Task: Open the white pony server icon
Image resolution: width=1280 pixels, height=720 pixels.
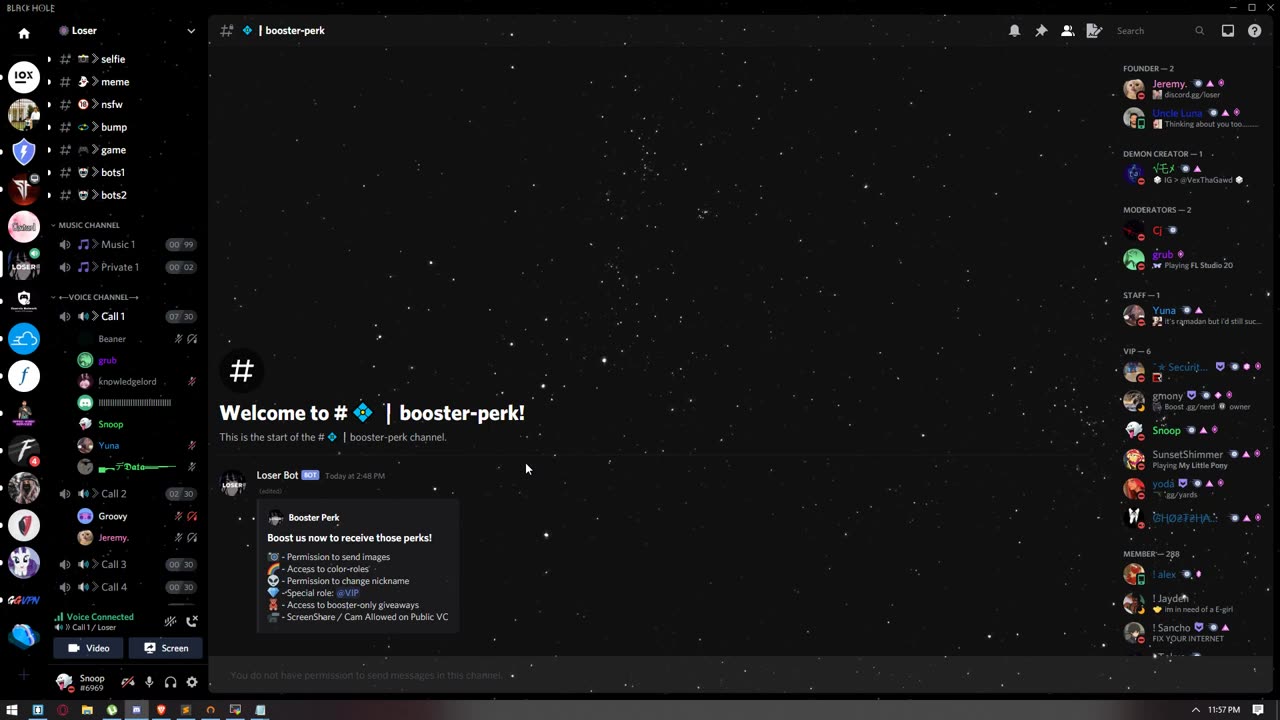Action: pos(24,563)
